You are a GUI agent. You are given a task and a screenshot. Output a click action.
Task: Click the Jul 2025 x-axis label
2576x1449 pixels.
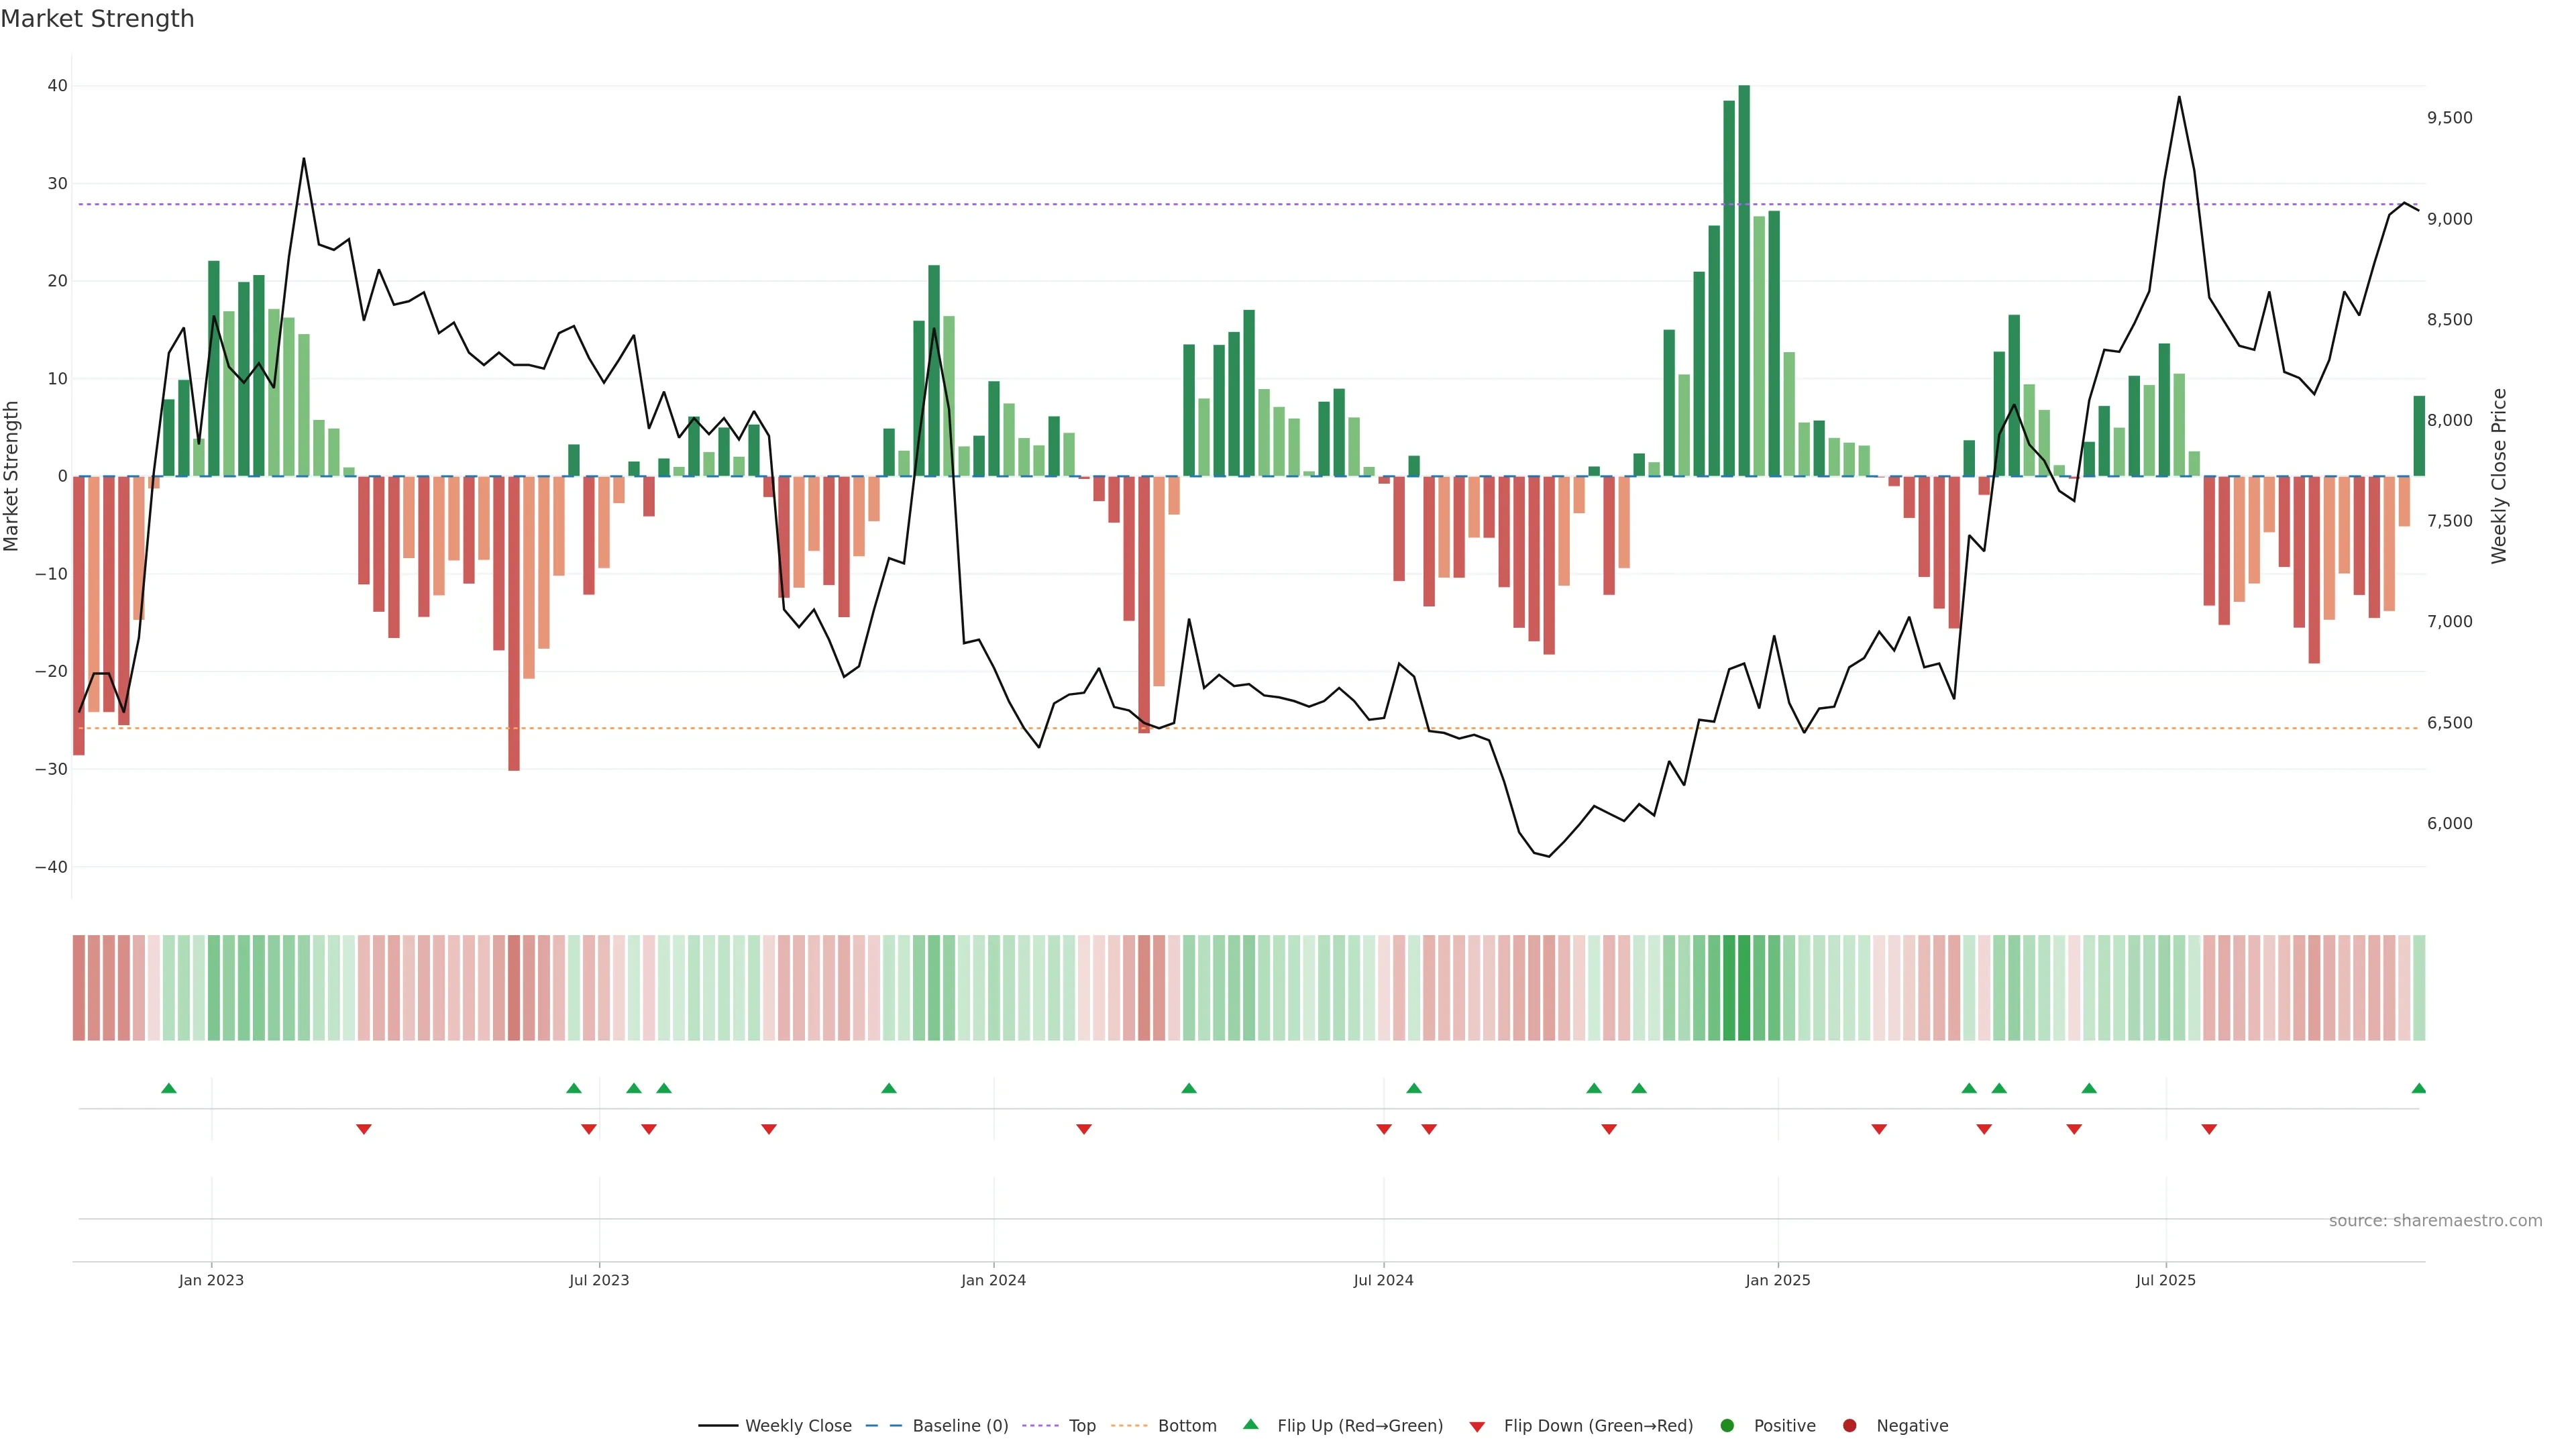tap(2165, 1280)
